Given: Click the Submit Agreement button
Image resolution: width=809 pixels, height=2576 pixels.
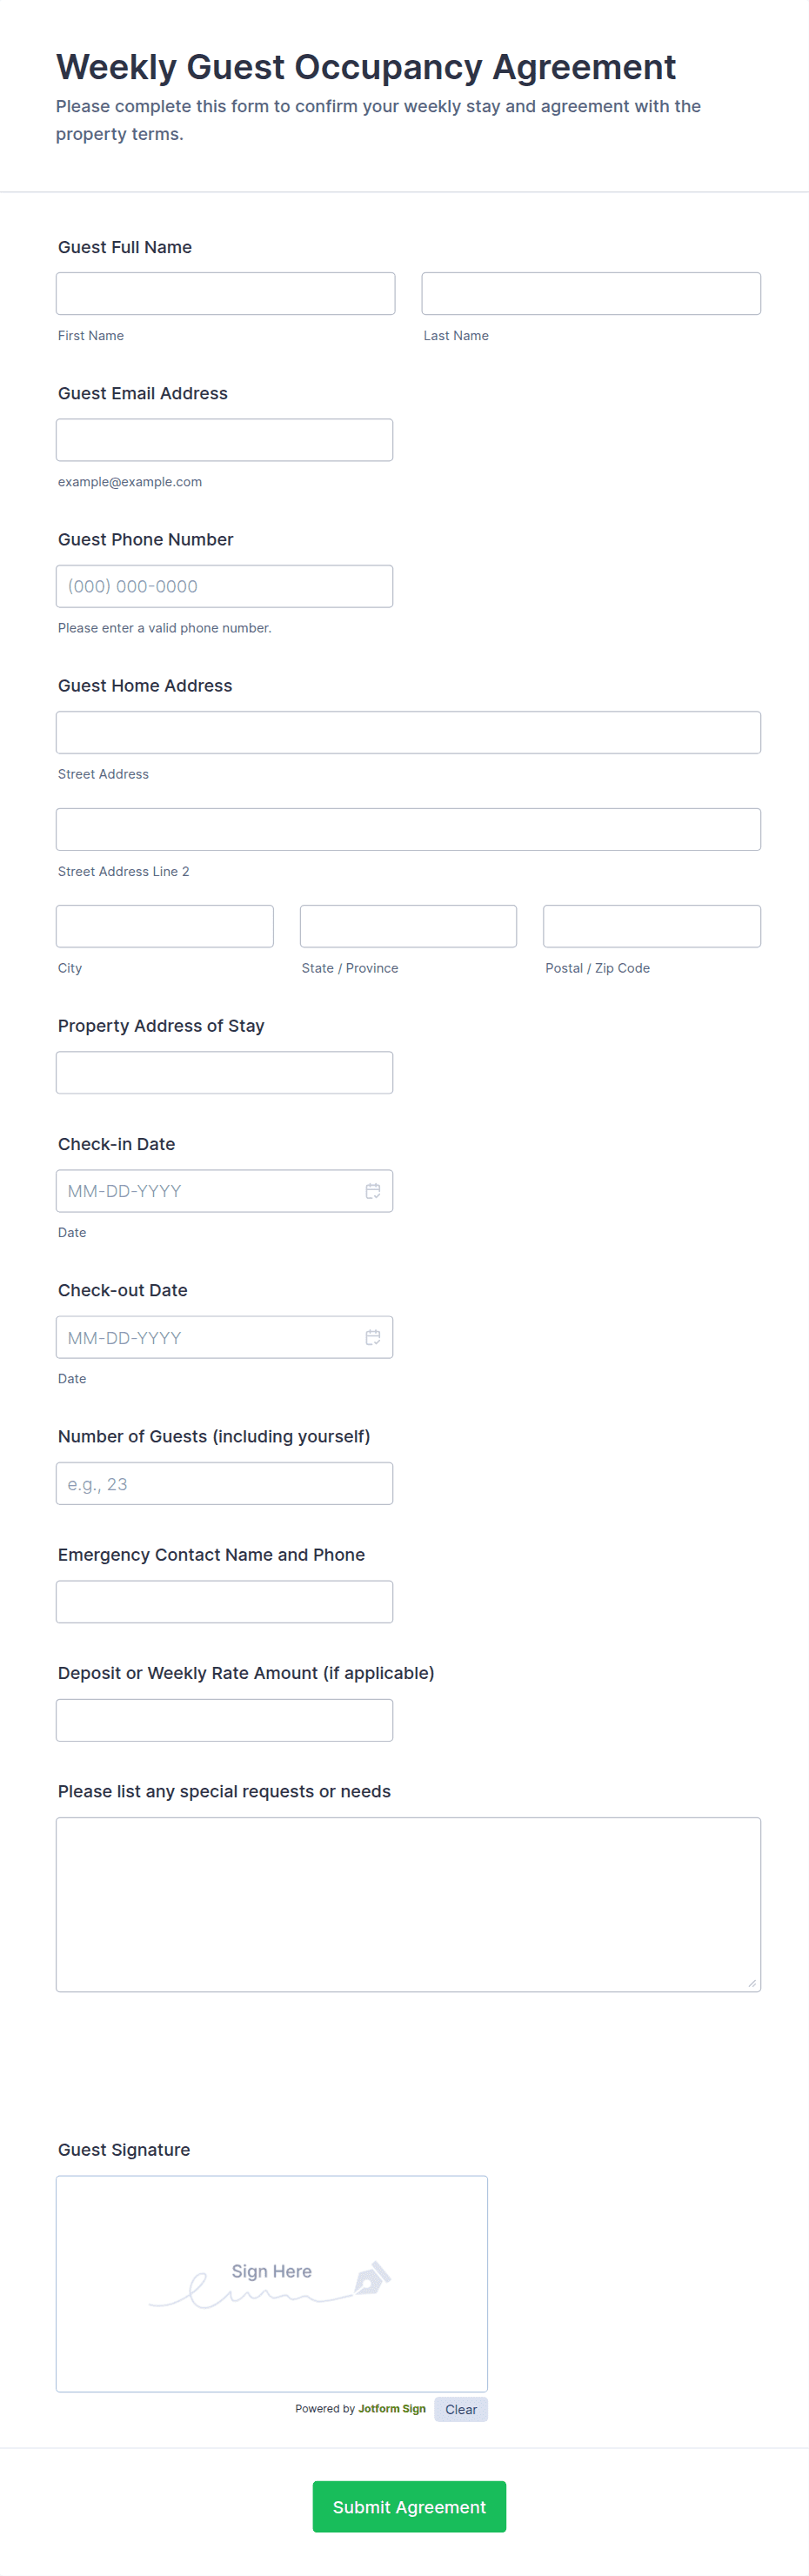Looking at the screenshot, I should point(409,2506).
